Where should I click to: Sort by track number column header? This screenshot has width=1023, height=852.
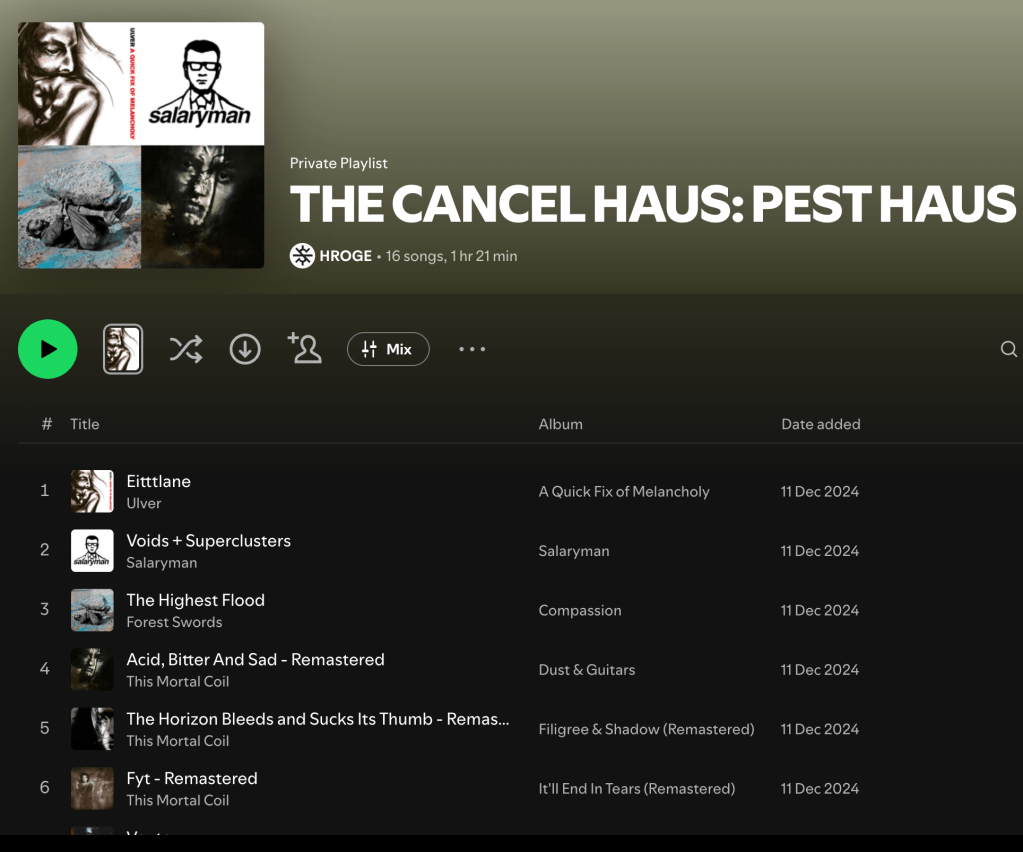pyautogui.click(x=46, y=424)
